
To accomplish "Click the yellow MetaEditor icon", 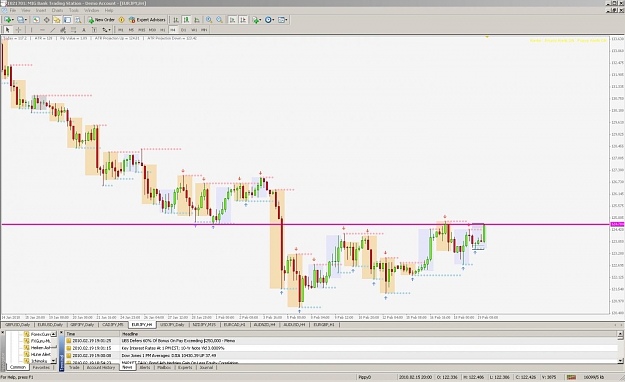I will point(121,20).
